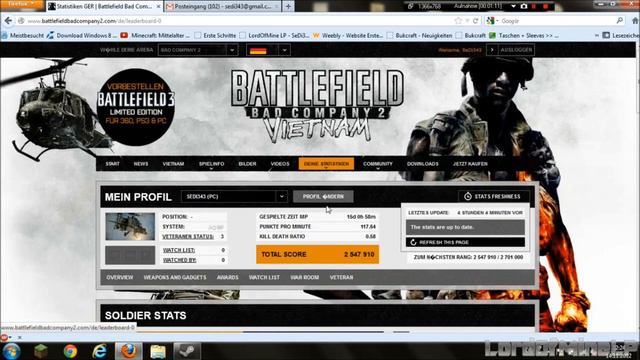The width and height of the screenshot is (640, 360).
Task: Open the Bukcraft - Neuigkeiten bookmark
Action: click(420, 36)
